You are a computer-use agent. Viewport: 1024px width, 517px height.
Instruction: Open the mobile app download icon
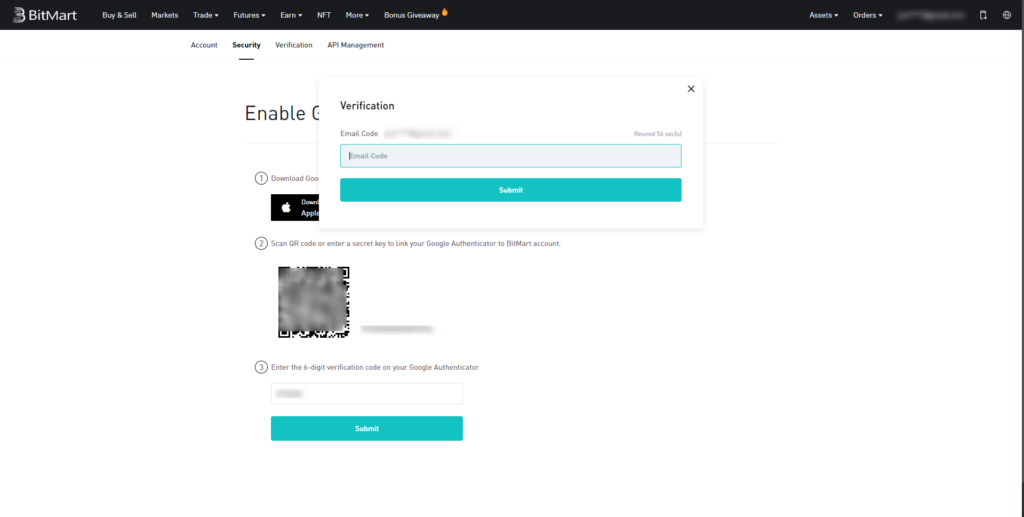tap(982, 15)
